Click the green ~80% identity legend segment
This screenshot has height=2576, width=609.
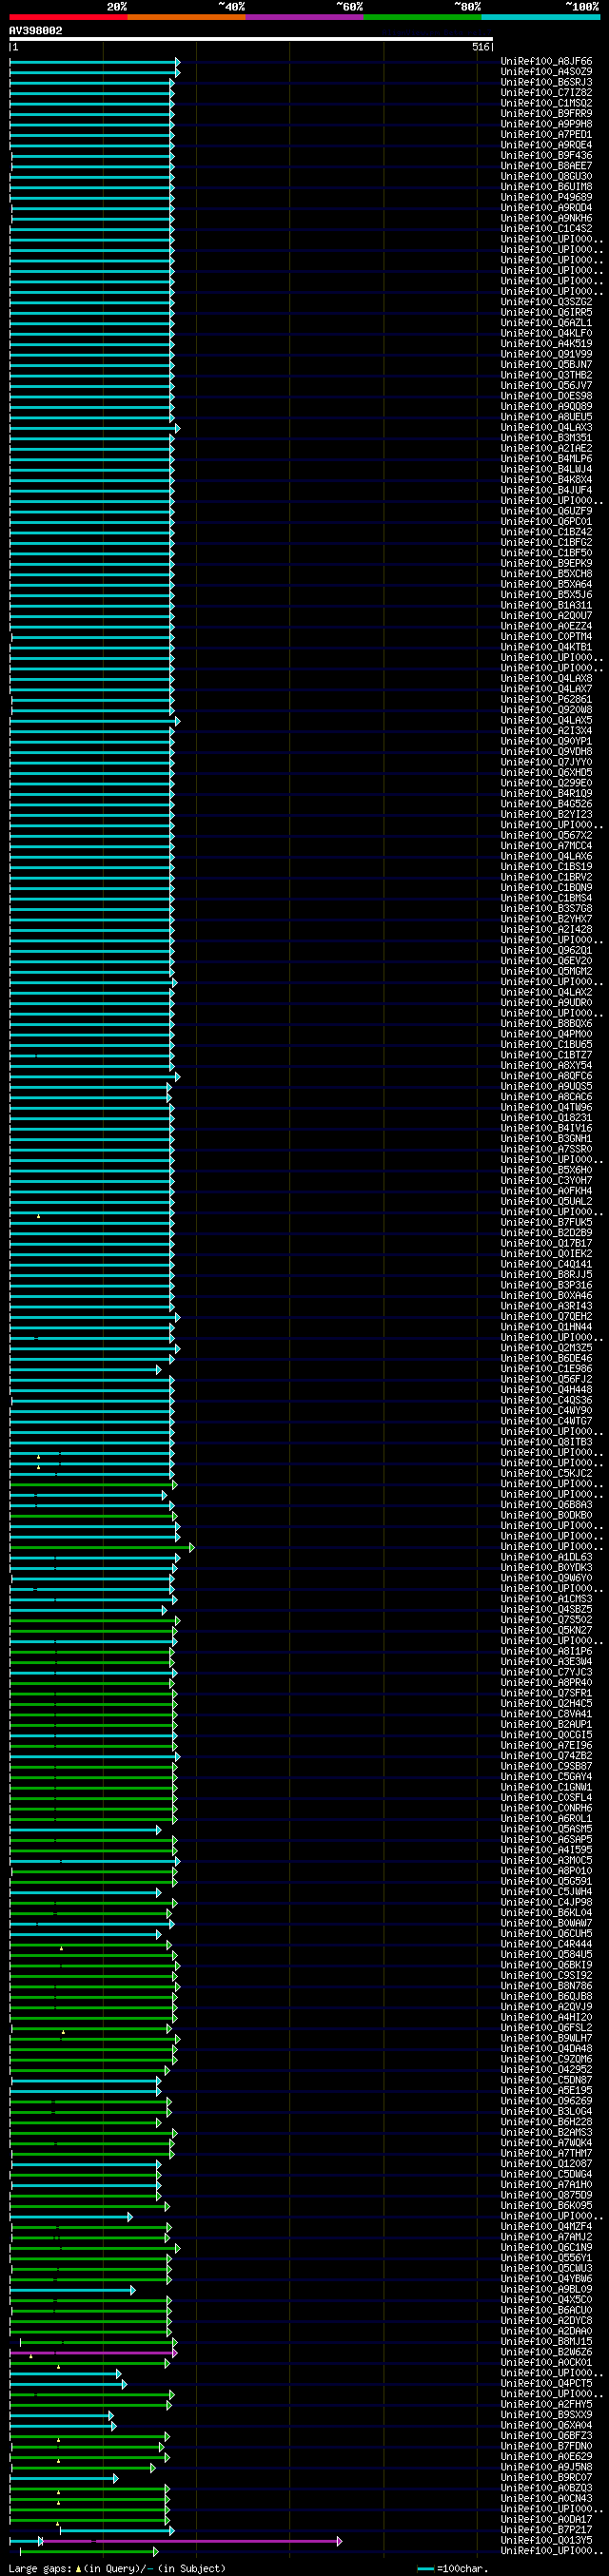(422, 17)
